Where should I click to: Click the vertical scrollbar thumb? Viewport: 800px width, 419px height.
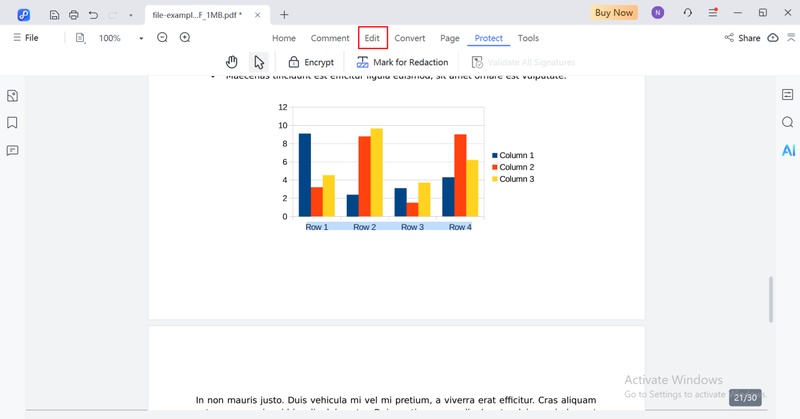771,300
